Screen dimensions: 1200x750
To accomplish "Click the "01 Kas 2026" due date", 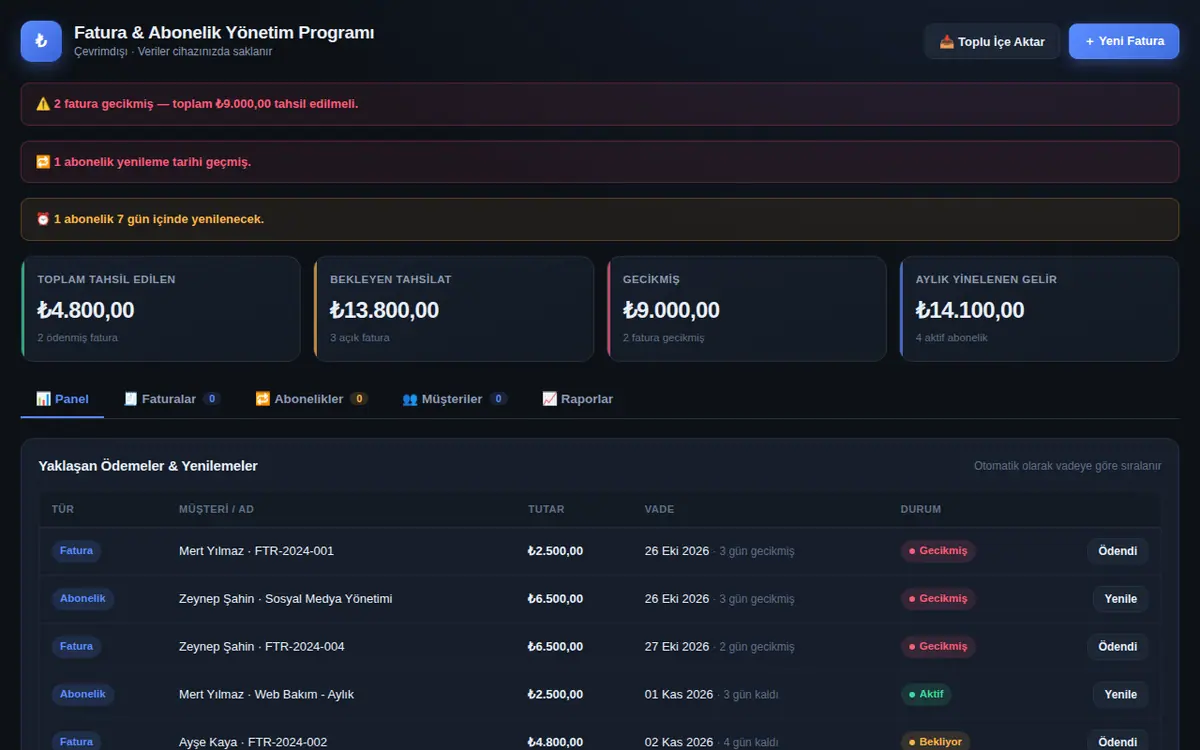I will 679,695.
